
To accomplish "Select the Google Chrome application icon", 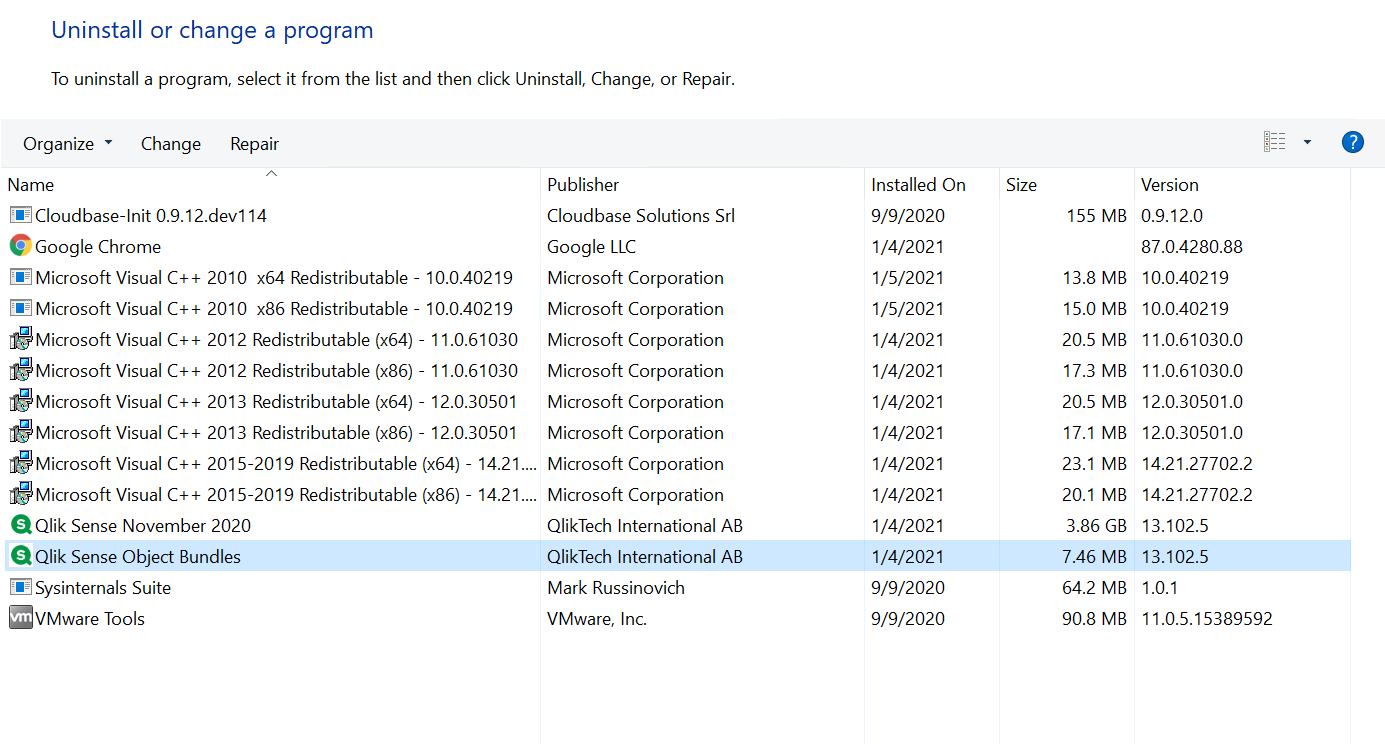I will (x=20, y=246).
